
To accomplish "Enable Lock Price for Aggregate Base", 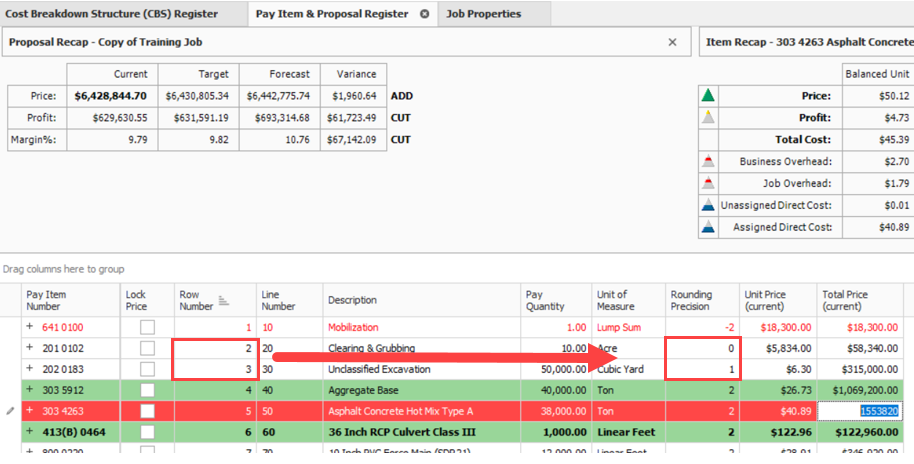I will [147, 390].
